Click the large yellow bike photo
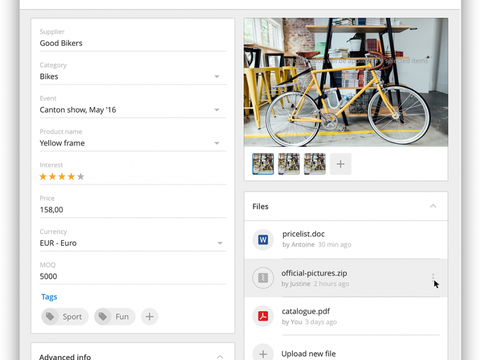The image size is (480, 360). click(x=346, y=82)
